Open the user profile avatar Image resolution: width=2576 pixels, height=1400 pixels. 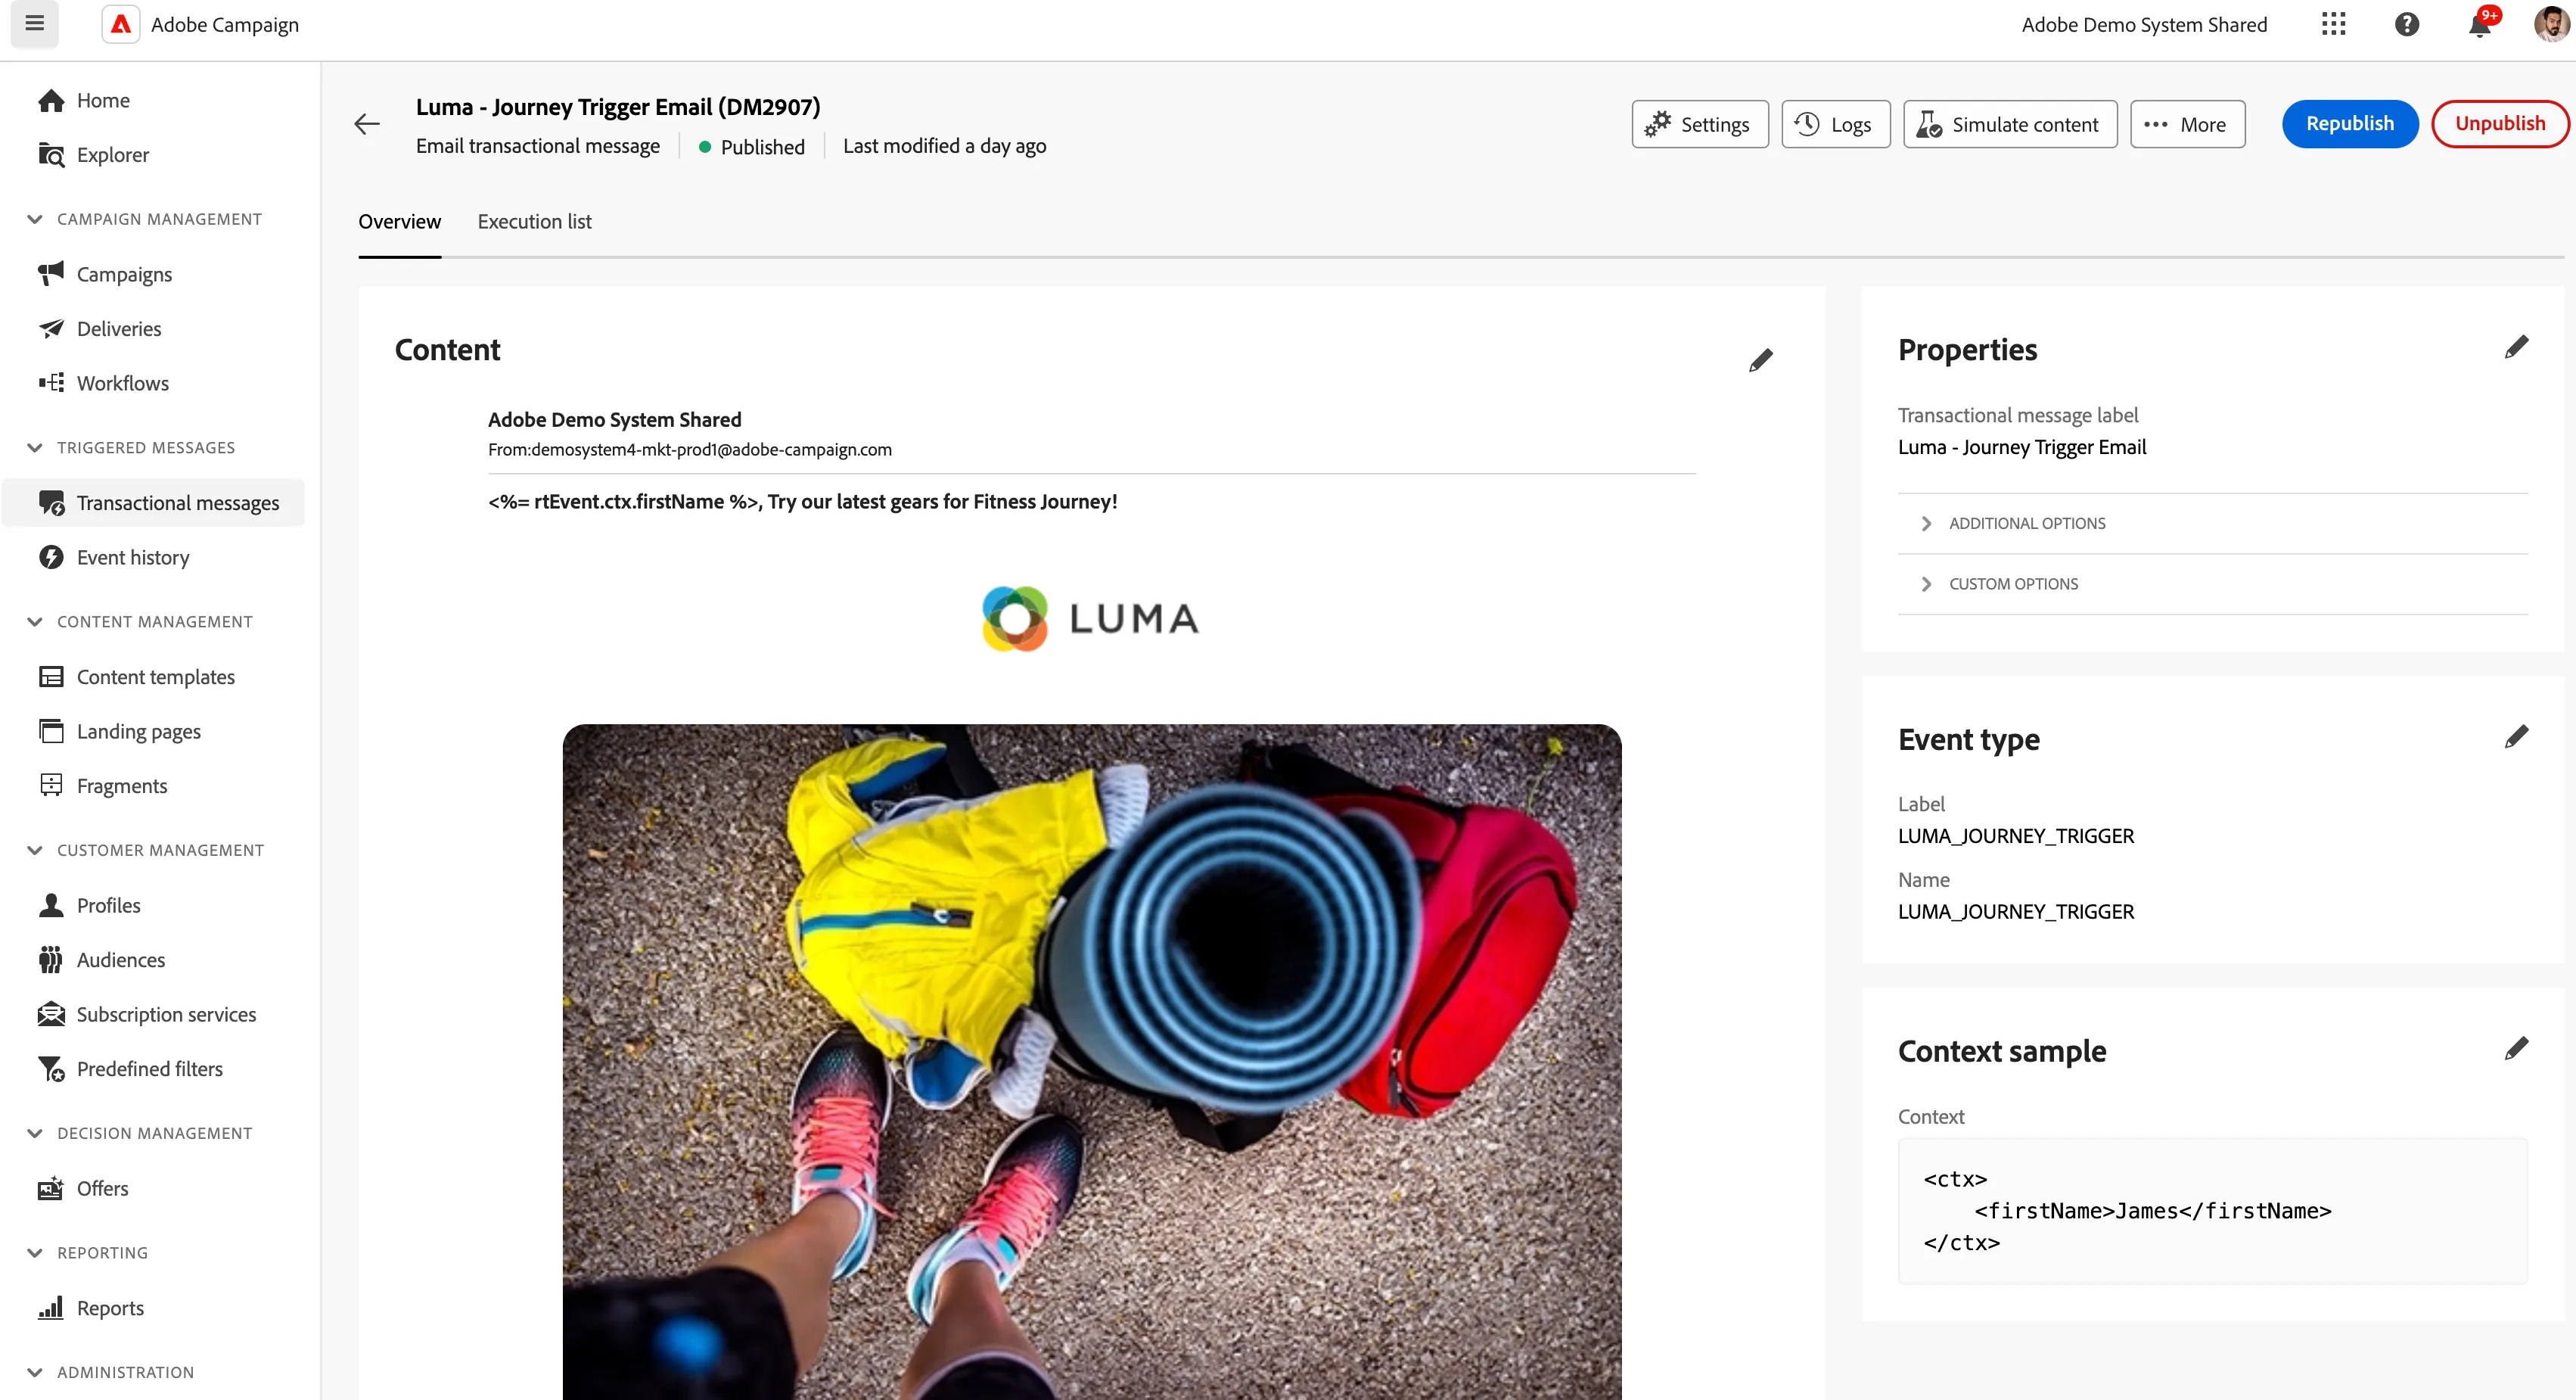click(2551, 24)
